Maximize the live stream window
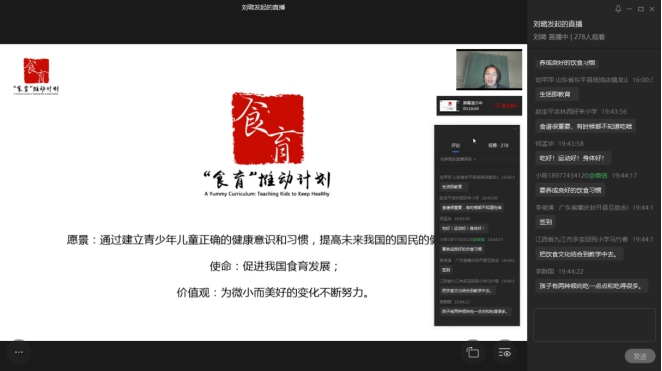 click(640, 9)
